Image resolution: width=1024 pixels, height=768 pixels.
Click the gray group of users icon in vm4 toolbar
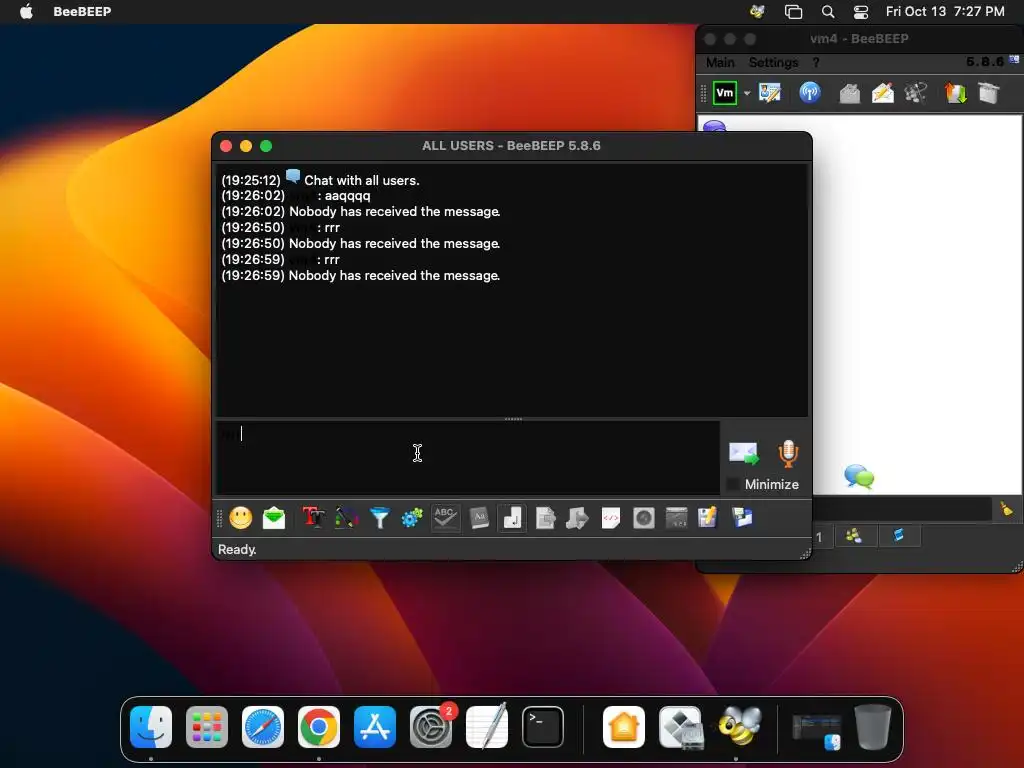tap(916, 93)
